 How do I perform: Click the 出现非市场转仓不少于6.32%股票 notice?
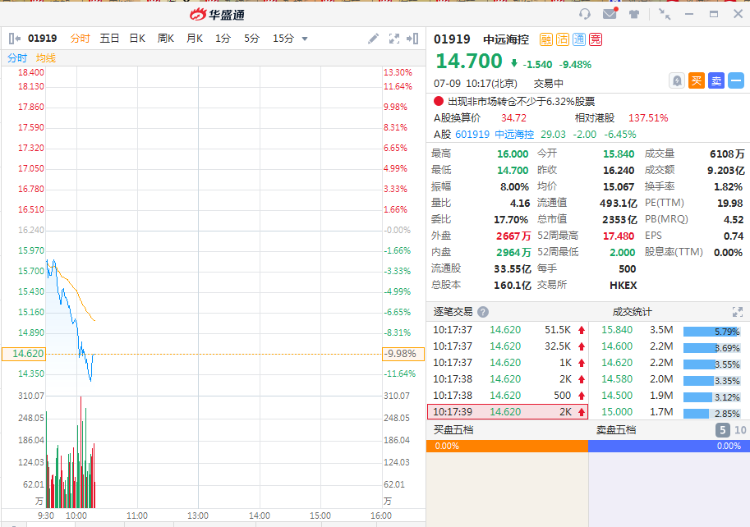521,101
